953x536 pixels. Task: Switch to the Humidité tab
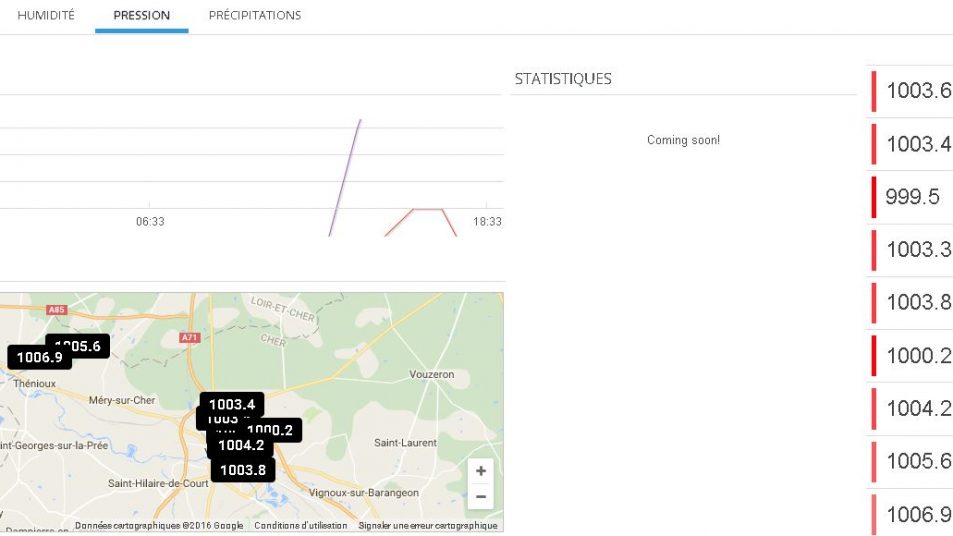[46, 16]
